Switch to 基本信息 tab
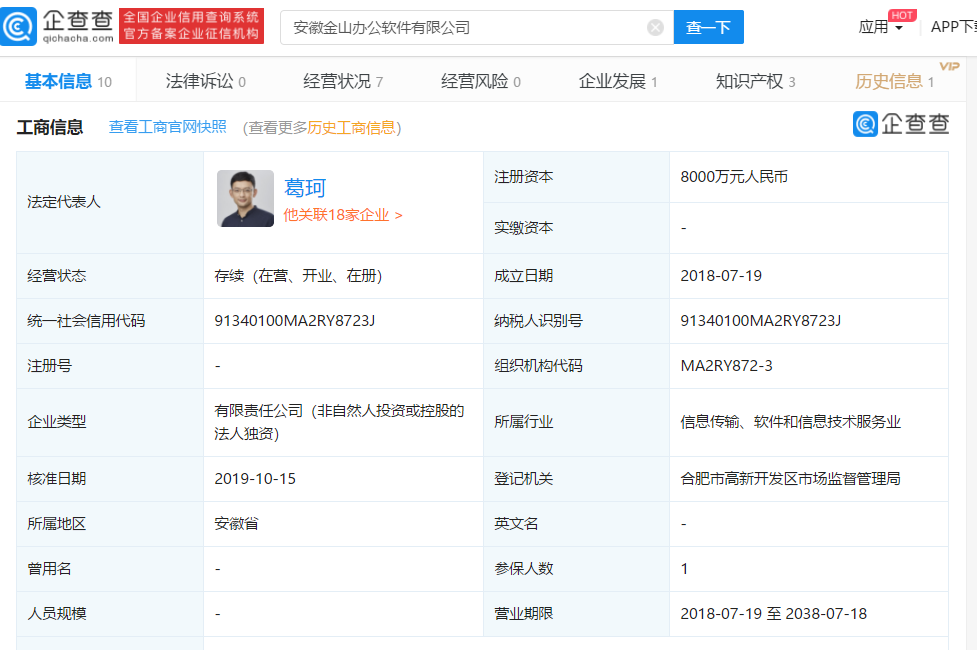 tap(58, 82)
